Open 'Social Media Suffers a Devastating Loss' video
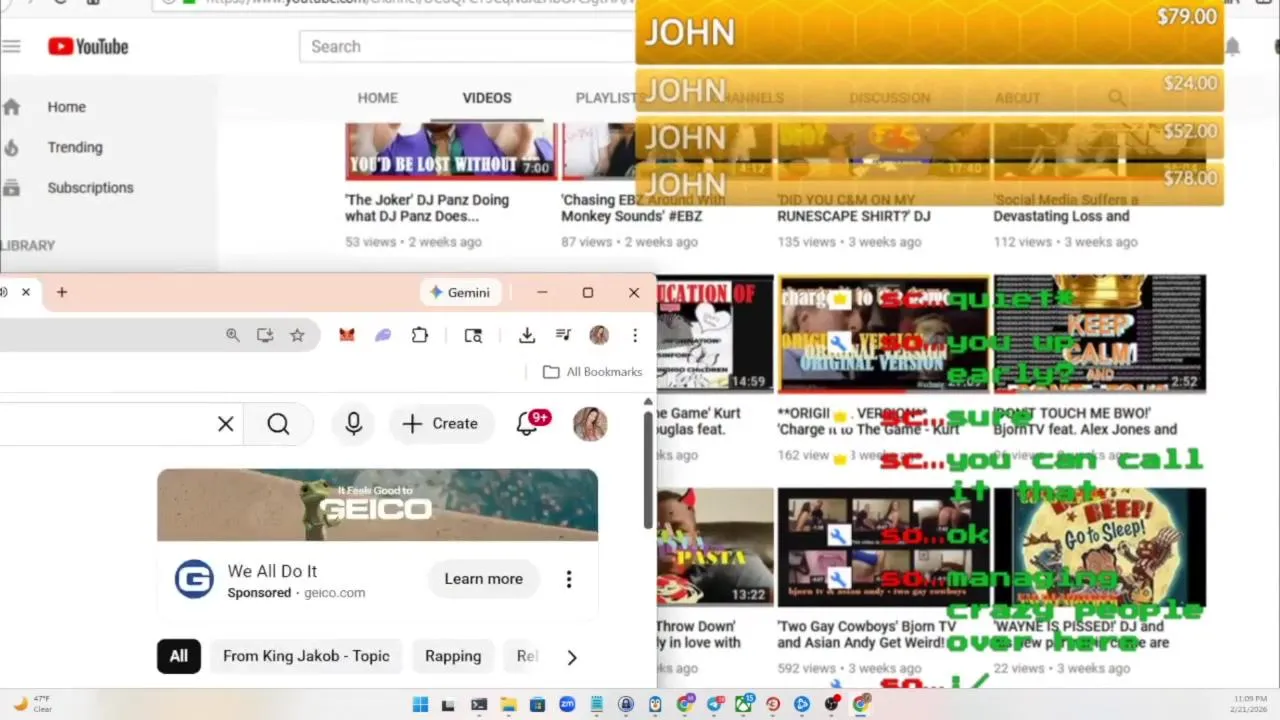 [1066, 208]
